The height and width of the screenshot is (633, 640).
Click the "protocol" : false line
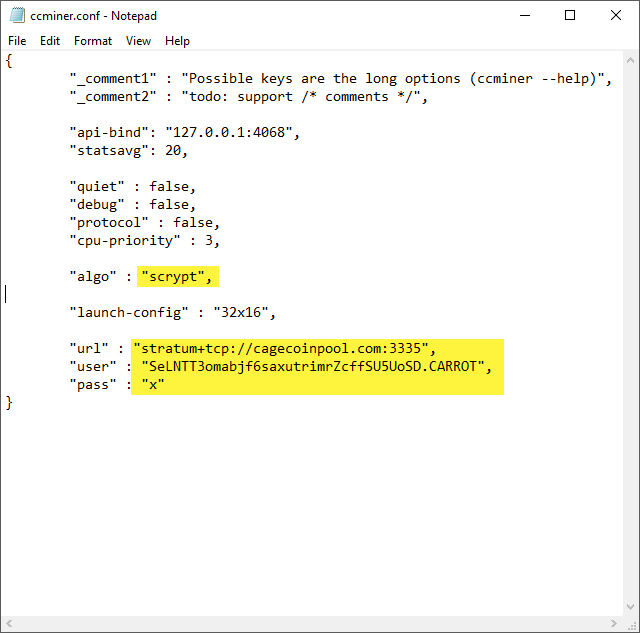[144, 222]
